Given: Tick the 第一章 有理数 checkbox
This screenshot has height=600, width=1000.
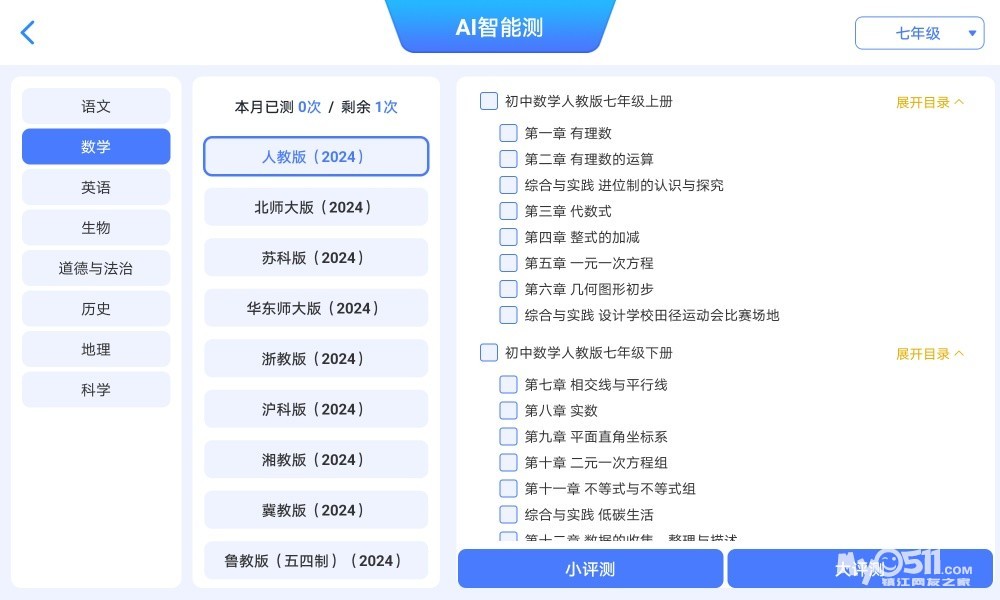Looking at the screenshot, I should [509, 133].
